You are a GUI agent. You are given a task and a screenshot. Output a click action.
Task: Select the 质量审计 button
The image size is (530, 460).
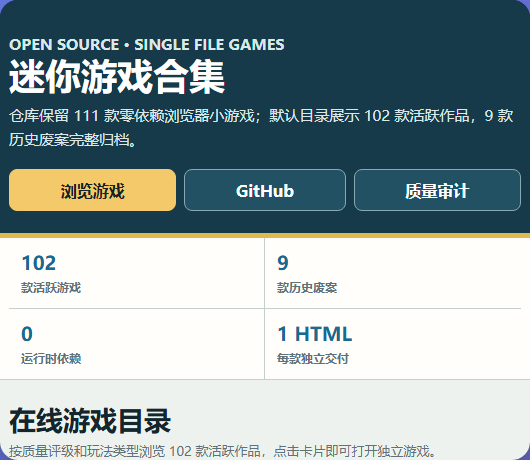(437, 190)
